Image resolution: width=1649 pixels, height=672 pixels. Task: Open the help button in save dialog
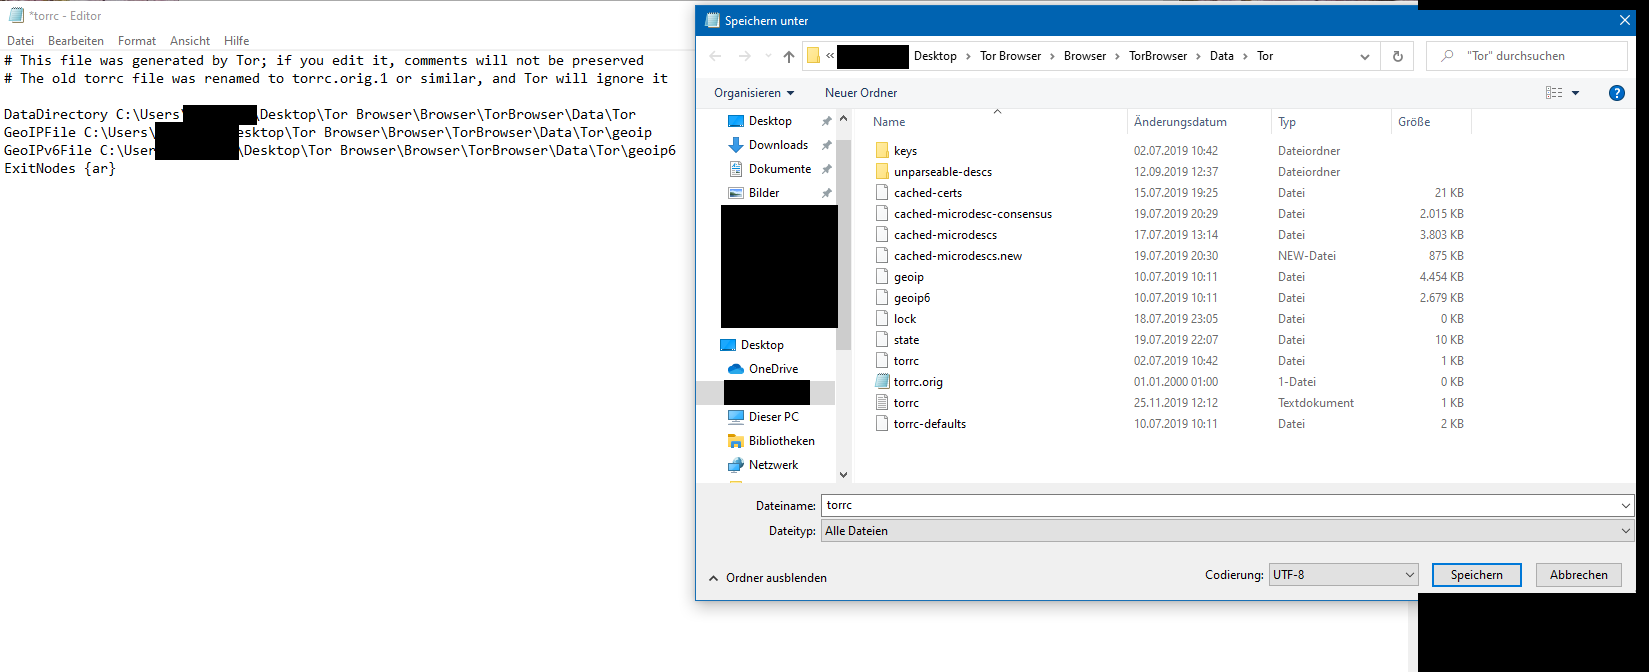(x=1617, y=93)
